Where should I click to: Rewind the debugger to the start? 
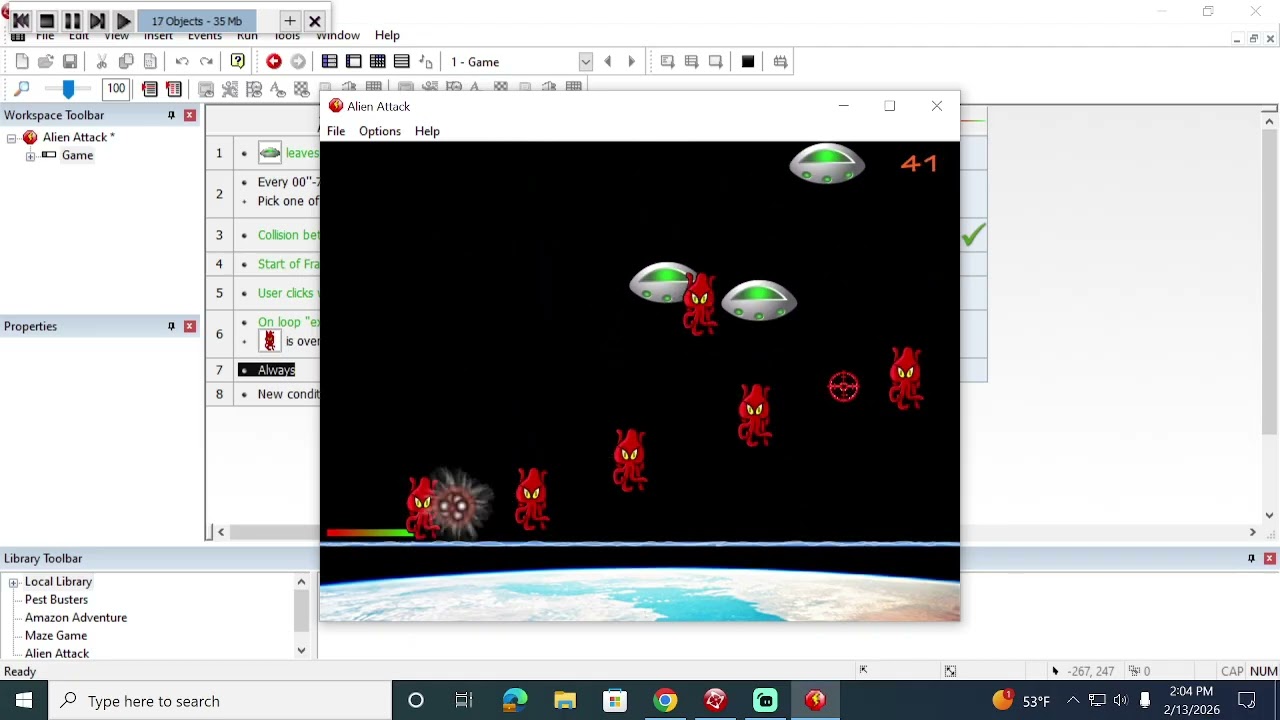click(x=21, y=20)
